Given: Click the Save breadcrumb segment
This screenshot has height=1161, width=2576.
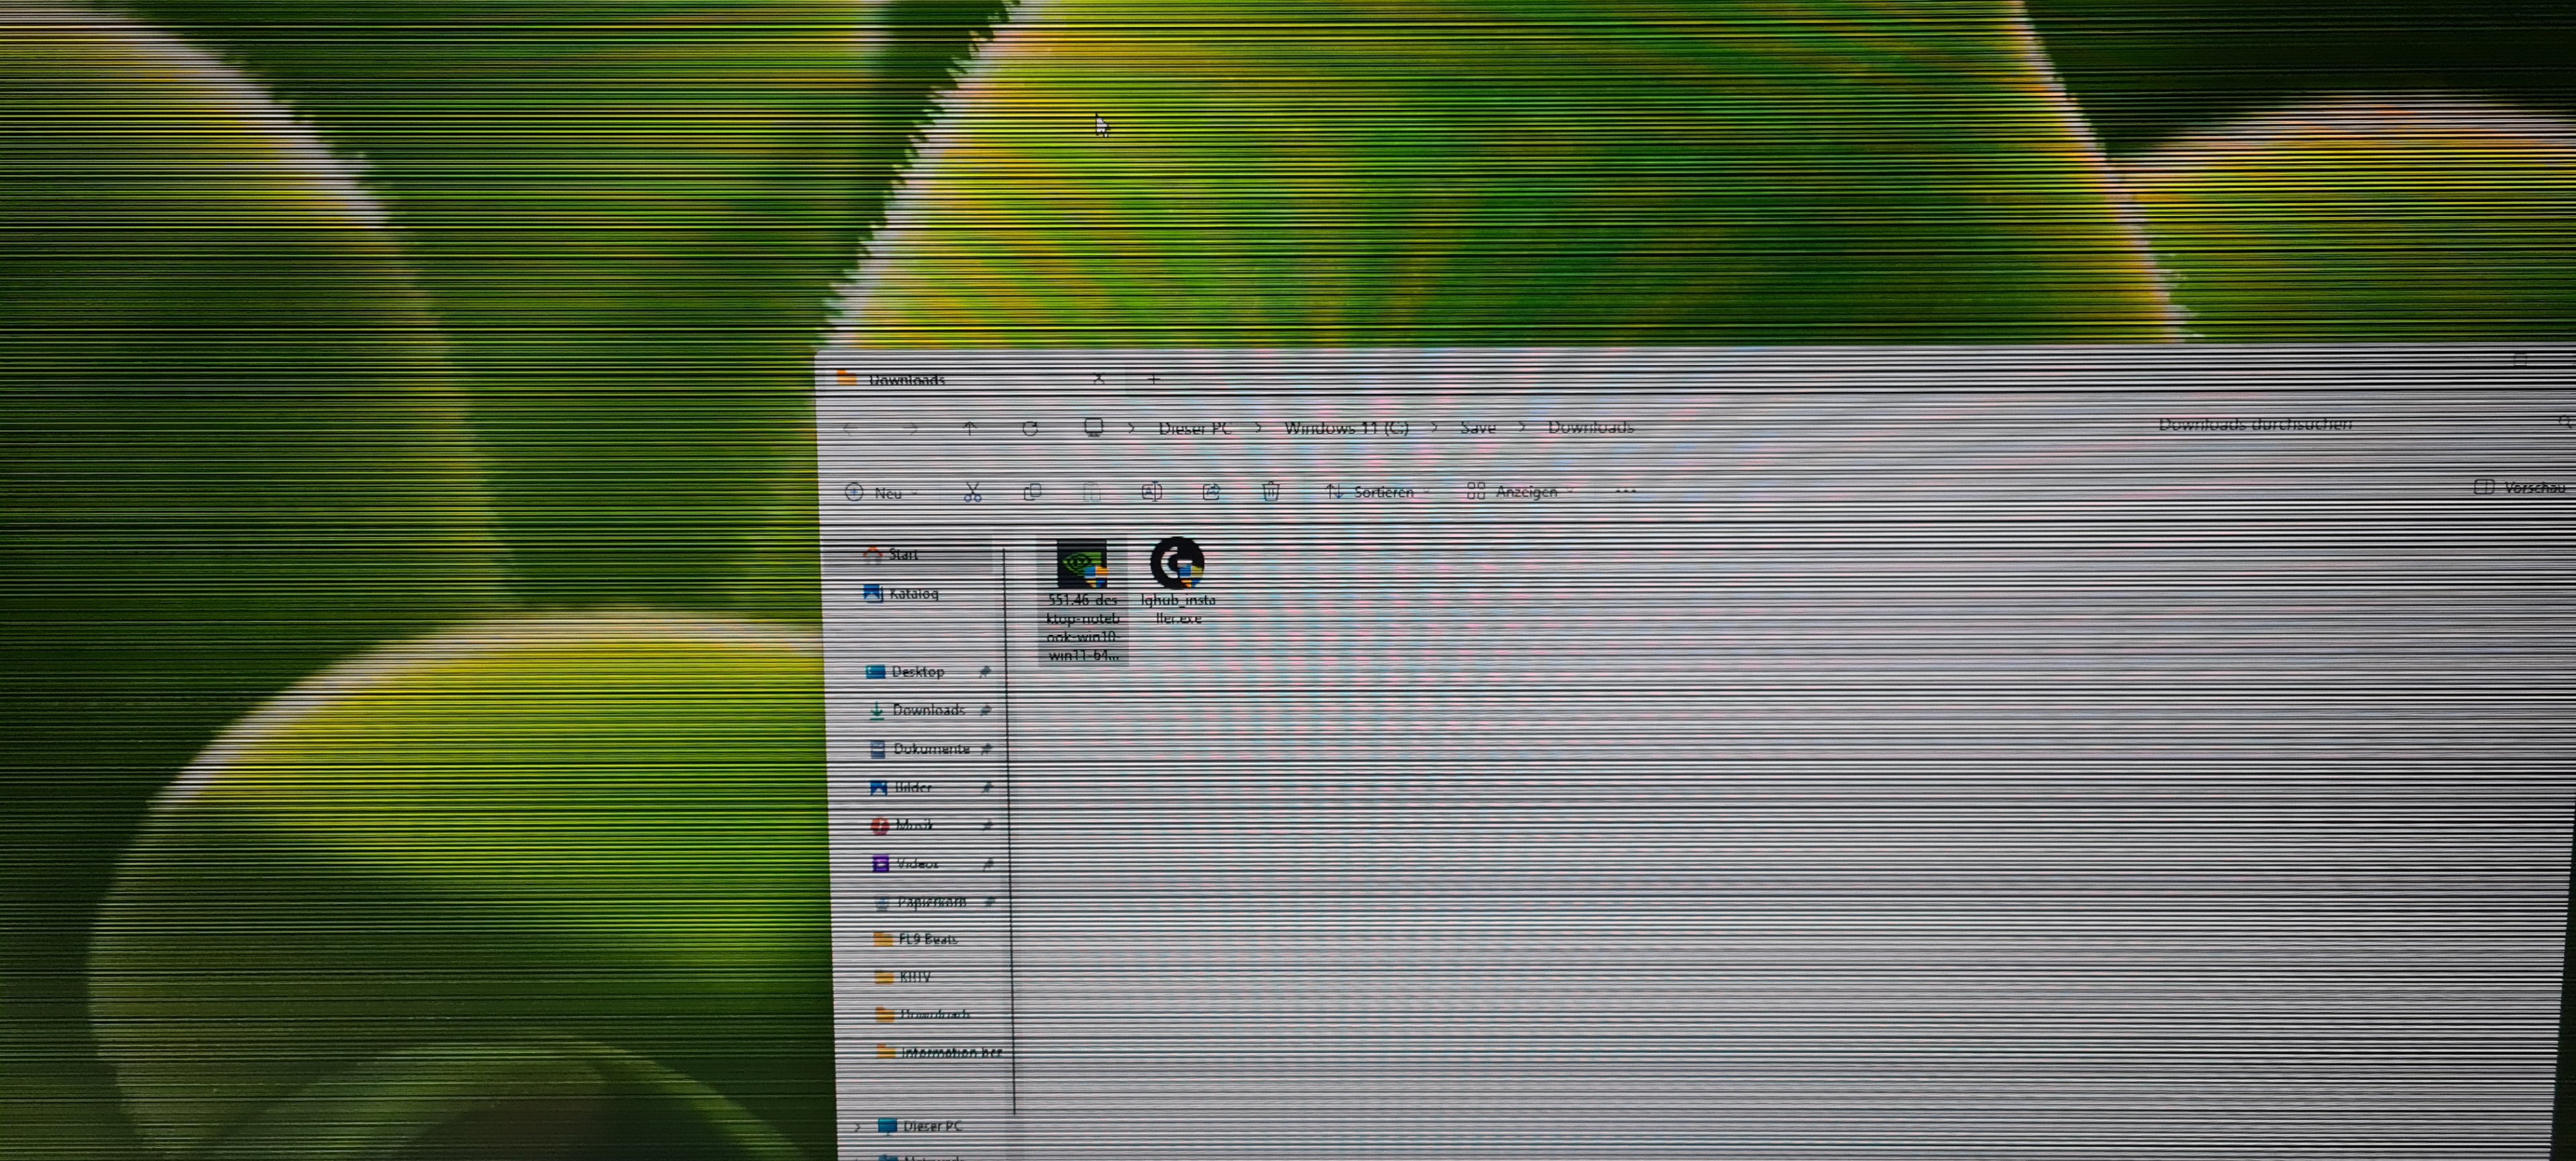Looking at the screenshot, I should pyautogui.click(x=1477, y=427).
